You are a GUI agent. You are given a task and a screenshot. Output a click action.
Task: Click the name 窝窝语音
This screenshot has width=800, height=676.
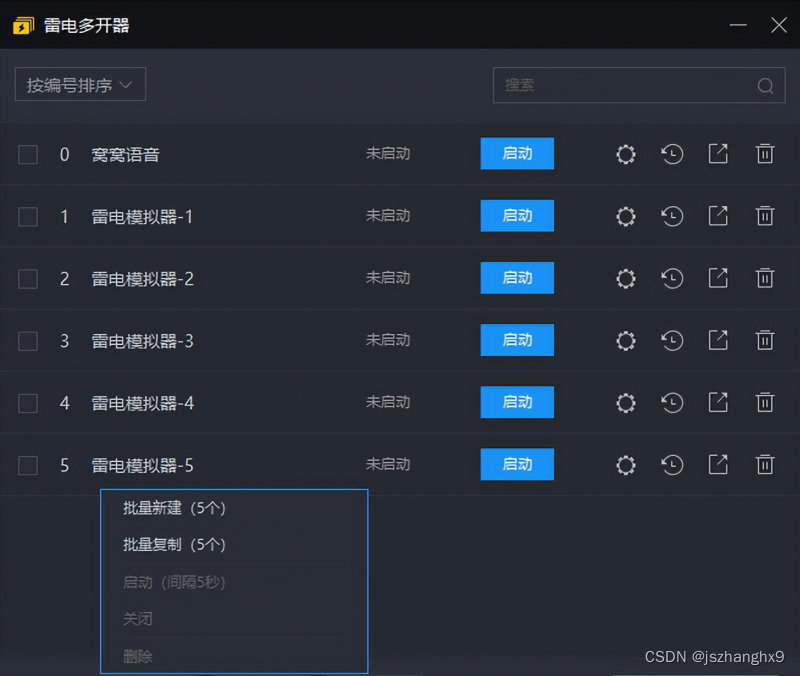click(126, 155)
